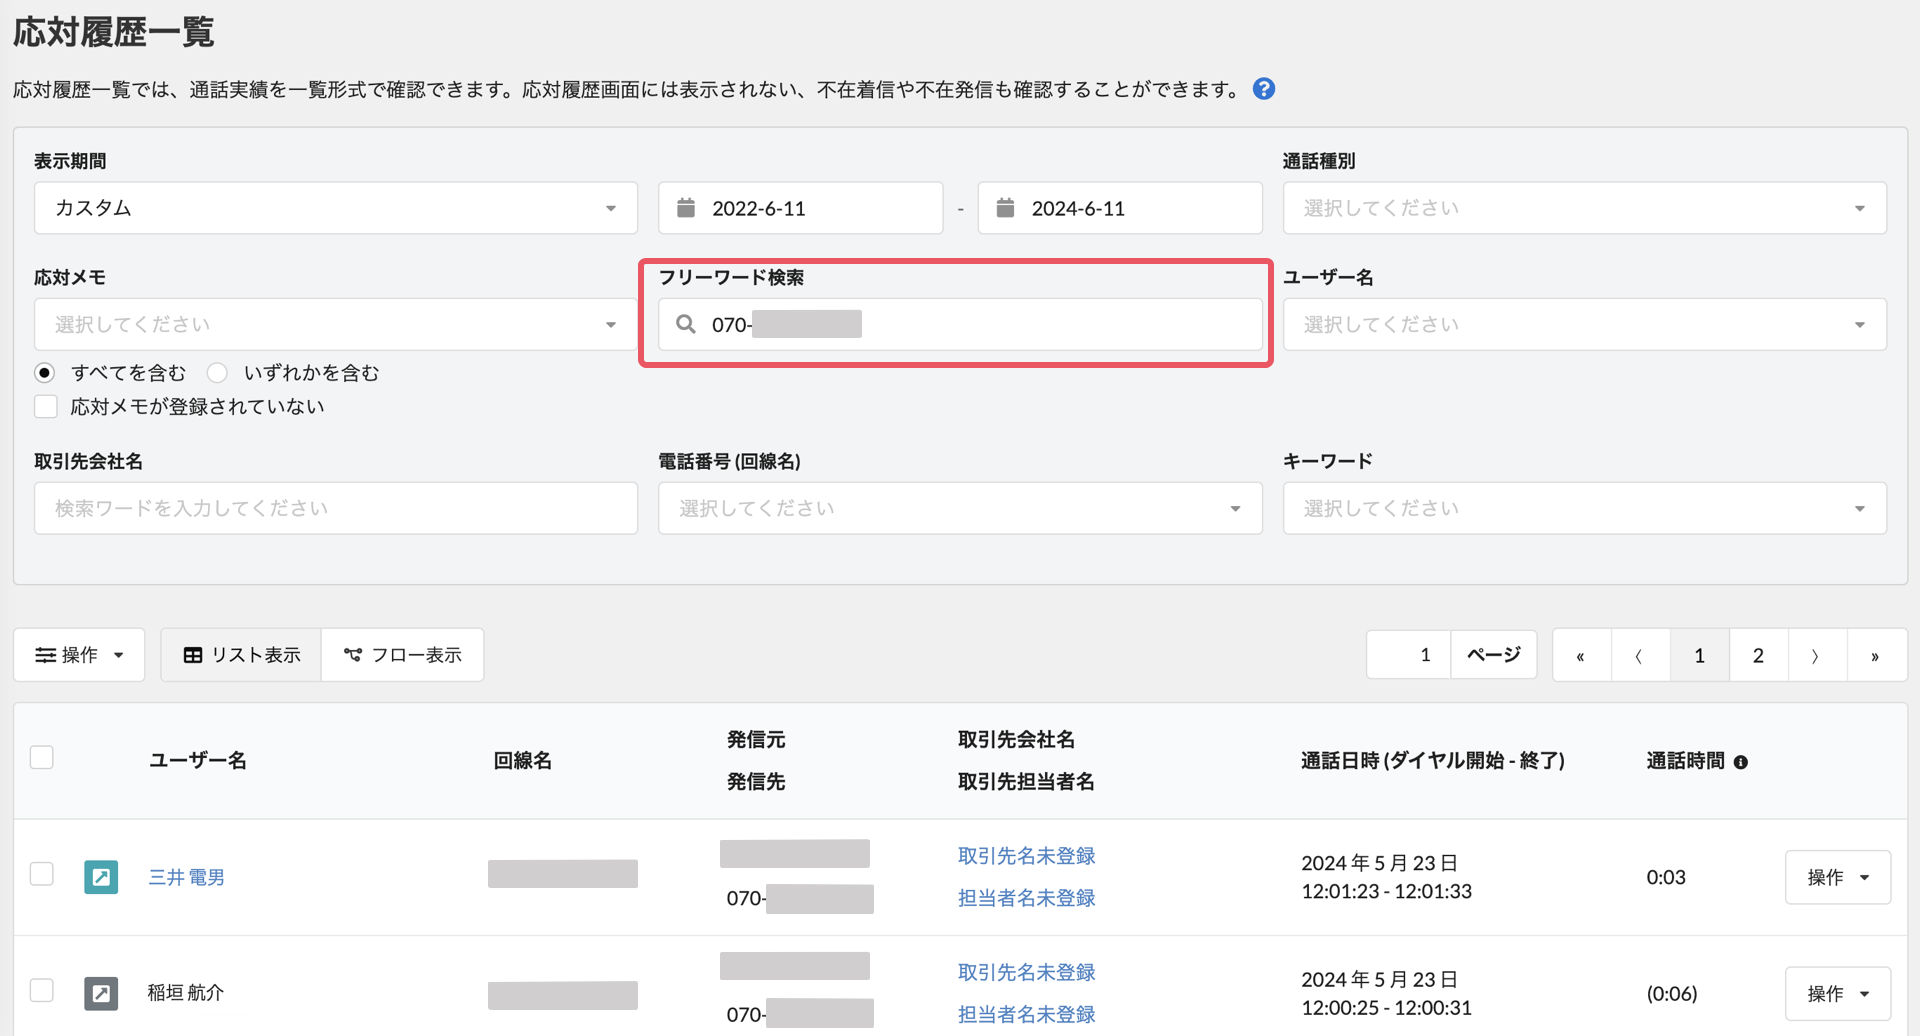Open the help question mark icon
The height and width of the screenshot is (1036, 1920).
pos(1264,89)
